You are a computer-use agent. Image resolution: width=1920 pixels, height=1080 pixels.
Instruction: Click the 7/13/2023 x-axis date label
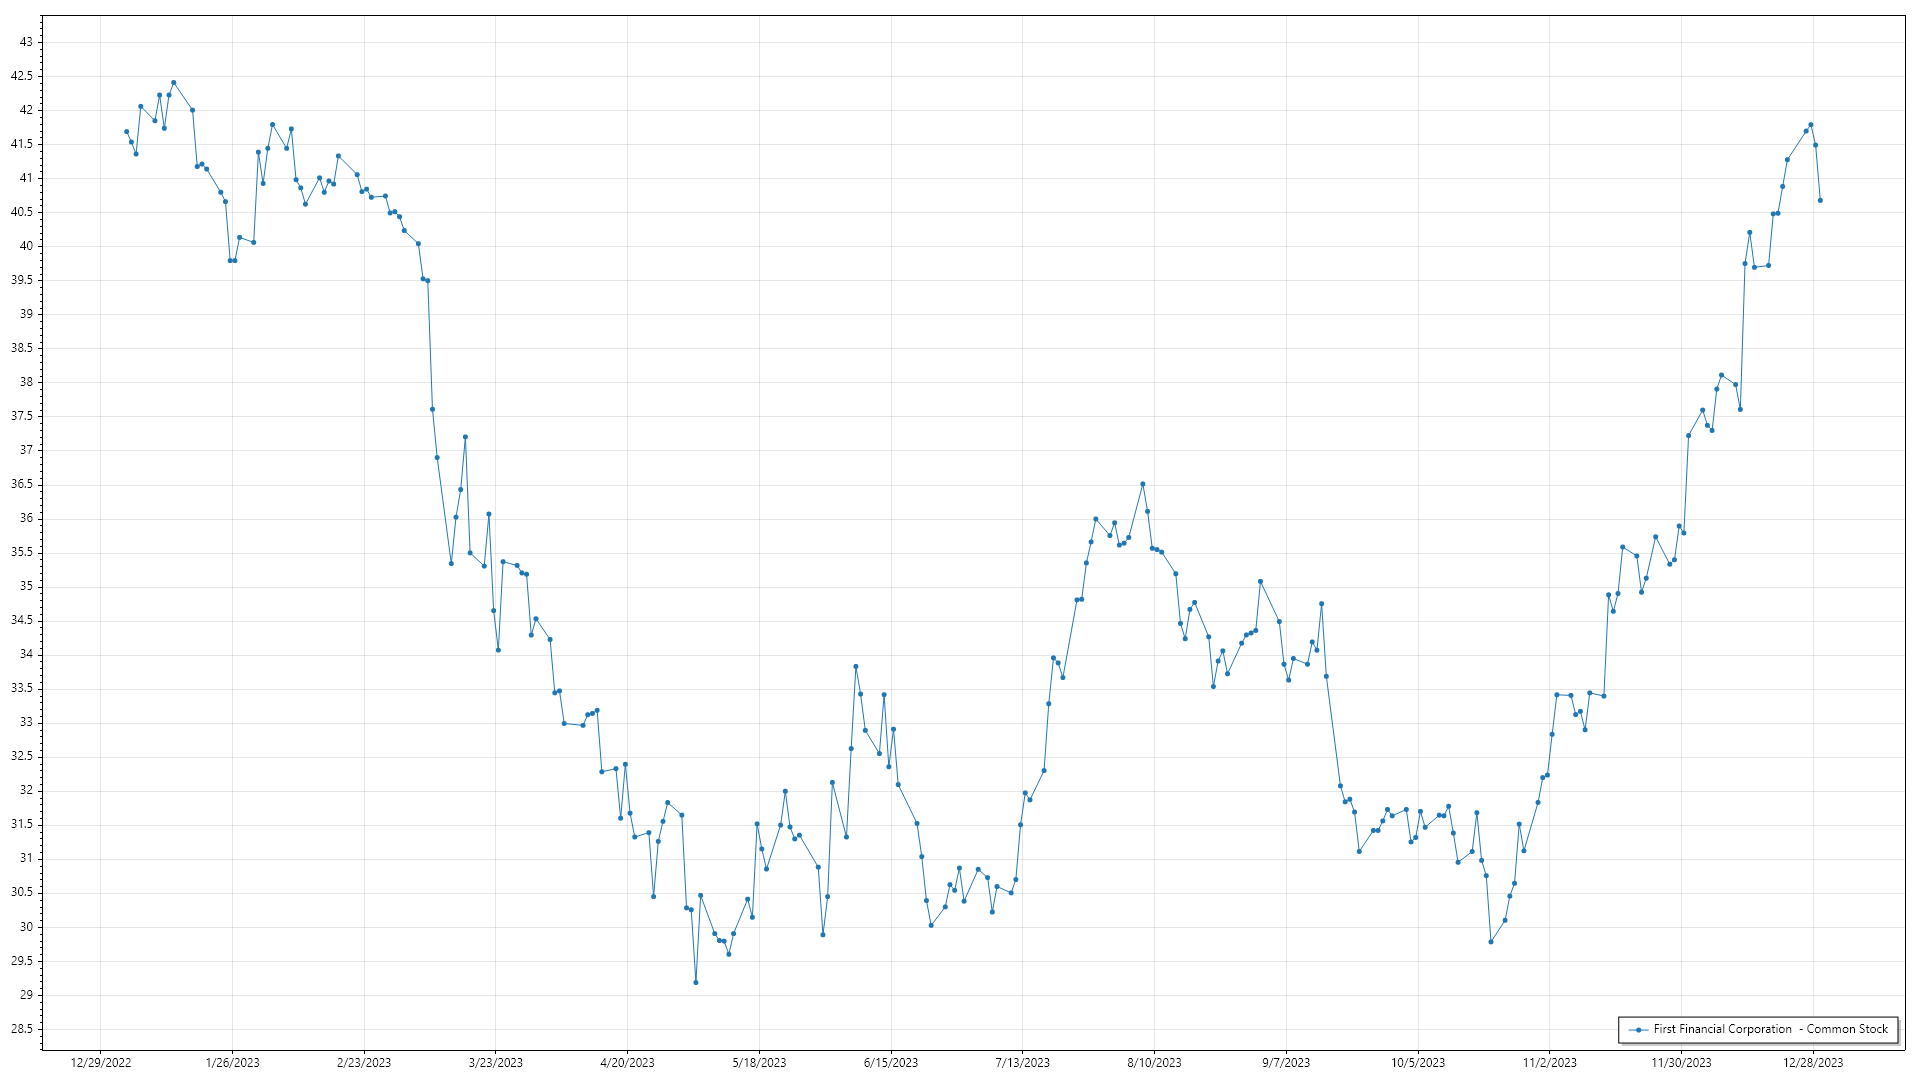(x=1022, y=1063)
